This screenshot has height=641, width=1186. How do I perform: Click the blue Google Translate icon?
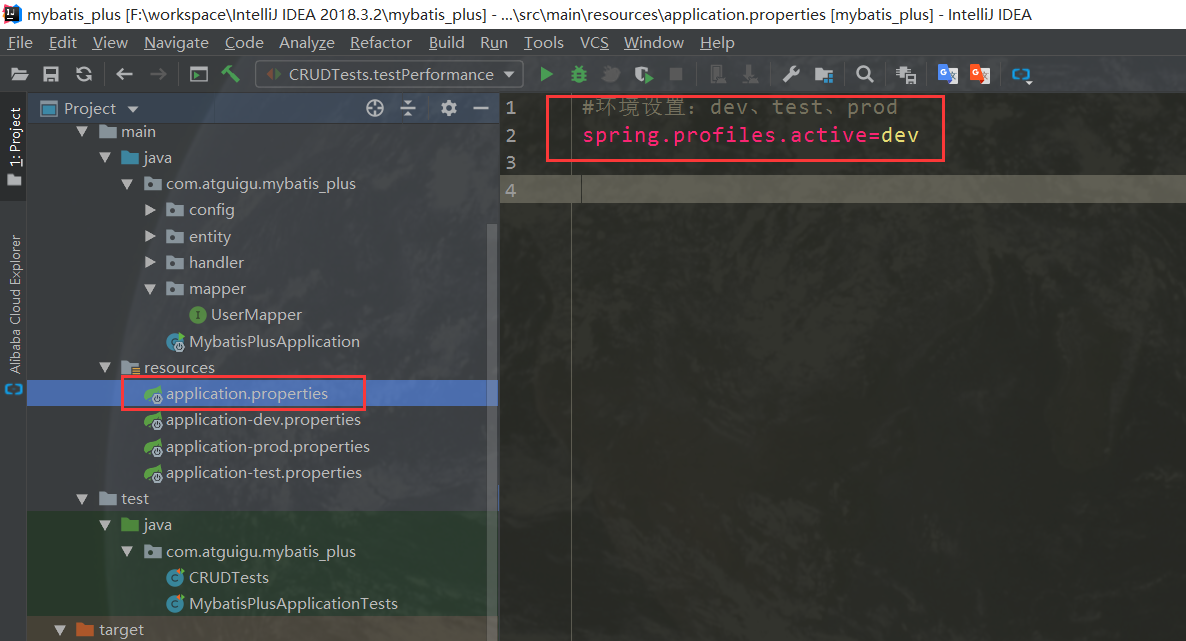coord(948,74)
